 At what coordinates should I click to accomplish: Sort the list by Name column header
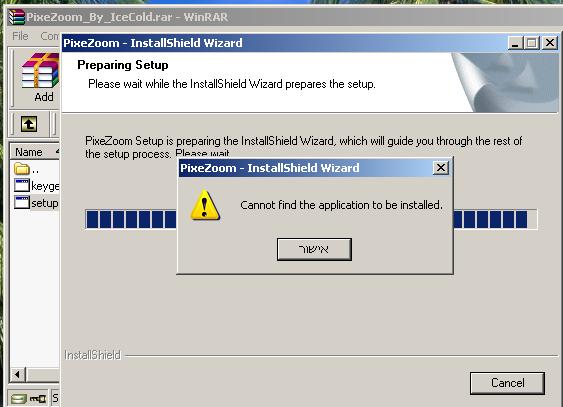point(34,152)
